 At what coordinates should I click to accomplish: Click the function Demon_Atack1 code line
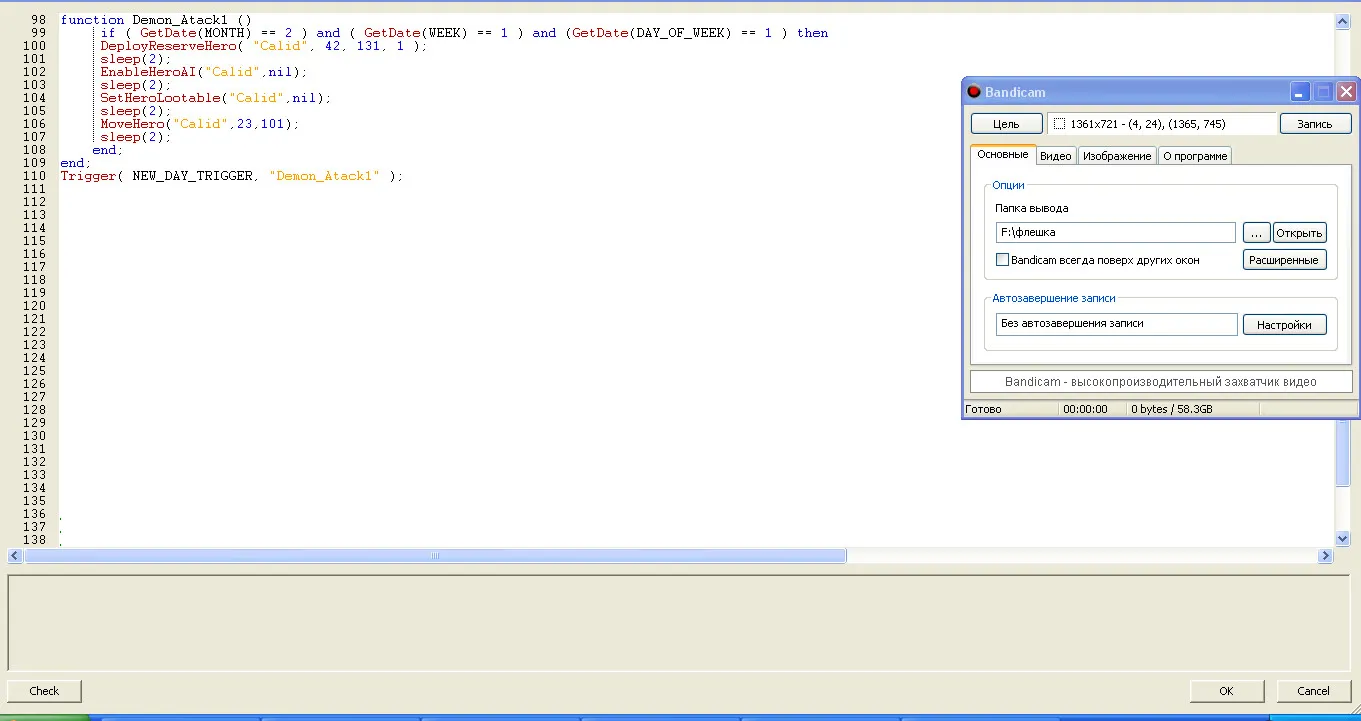click(157, 20)
